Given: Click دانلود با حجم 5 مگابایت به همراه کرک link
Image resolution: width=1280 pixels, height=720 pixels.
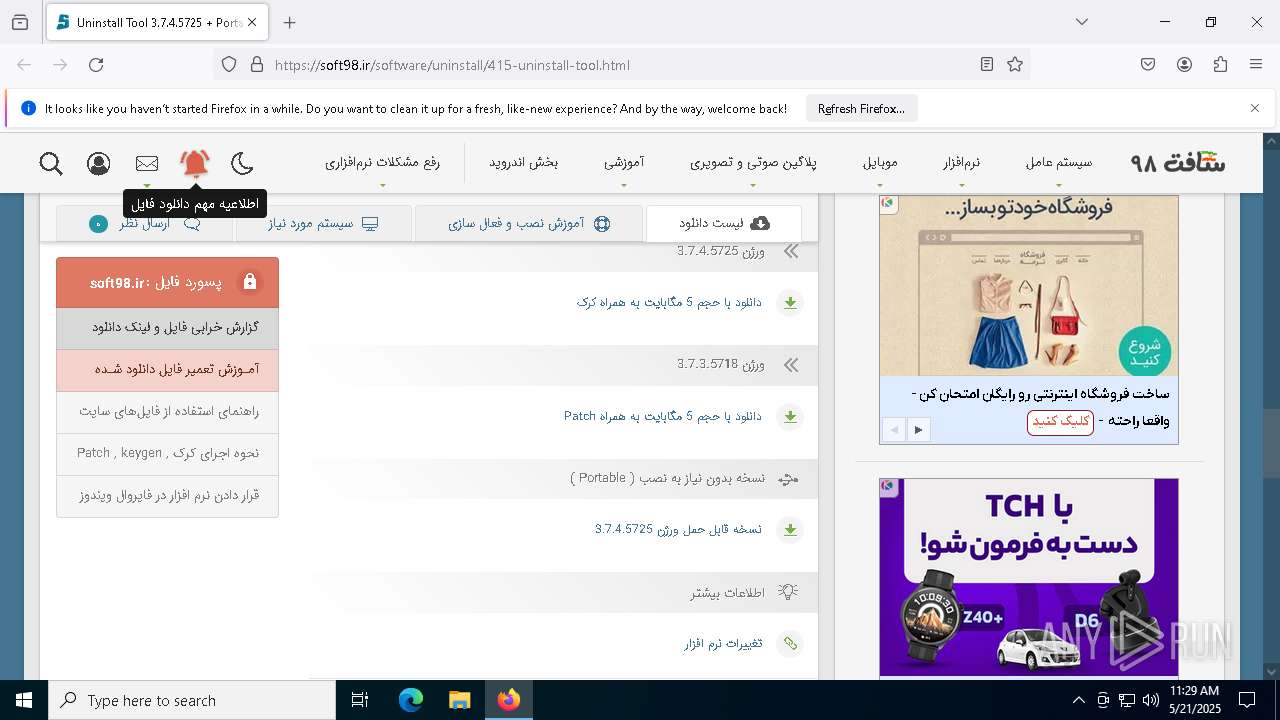Looking at the screenshot, I should pyautogui.click(x=668, y=302).
